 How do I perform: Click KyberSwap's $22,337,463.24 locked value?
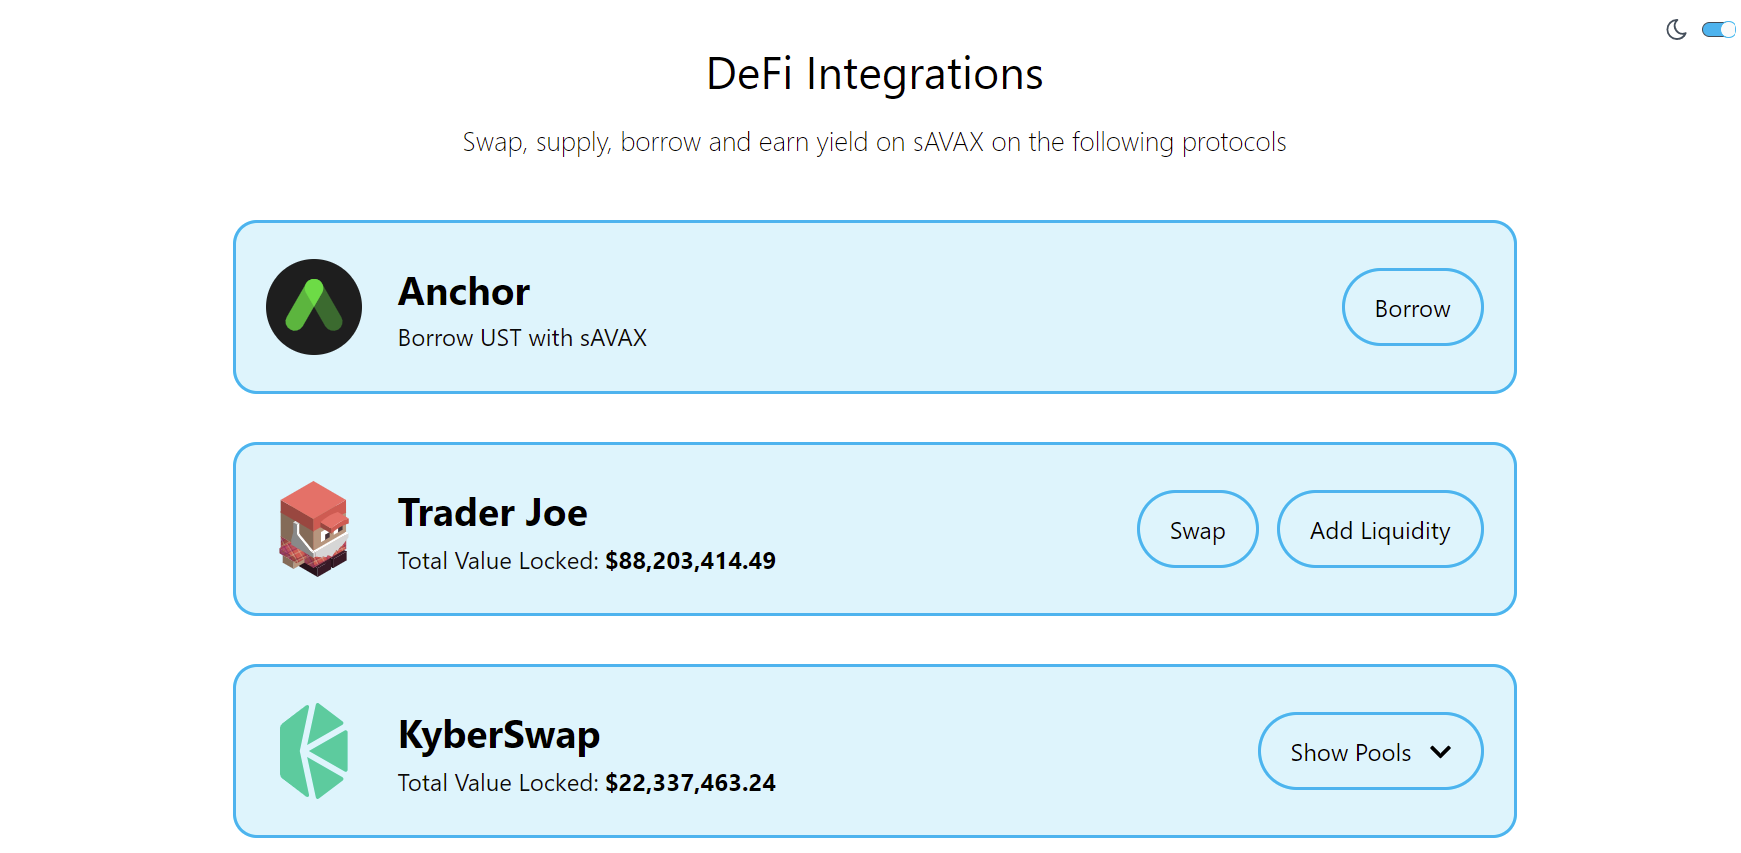pos(690,783)
